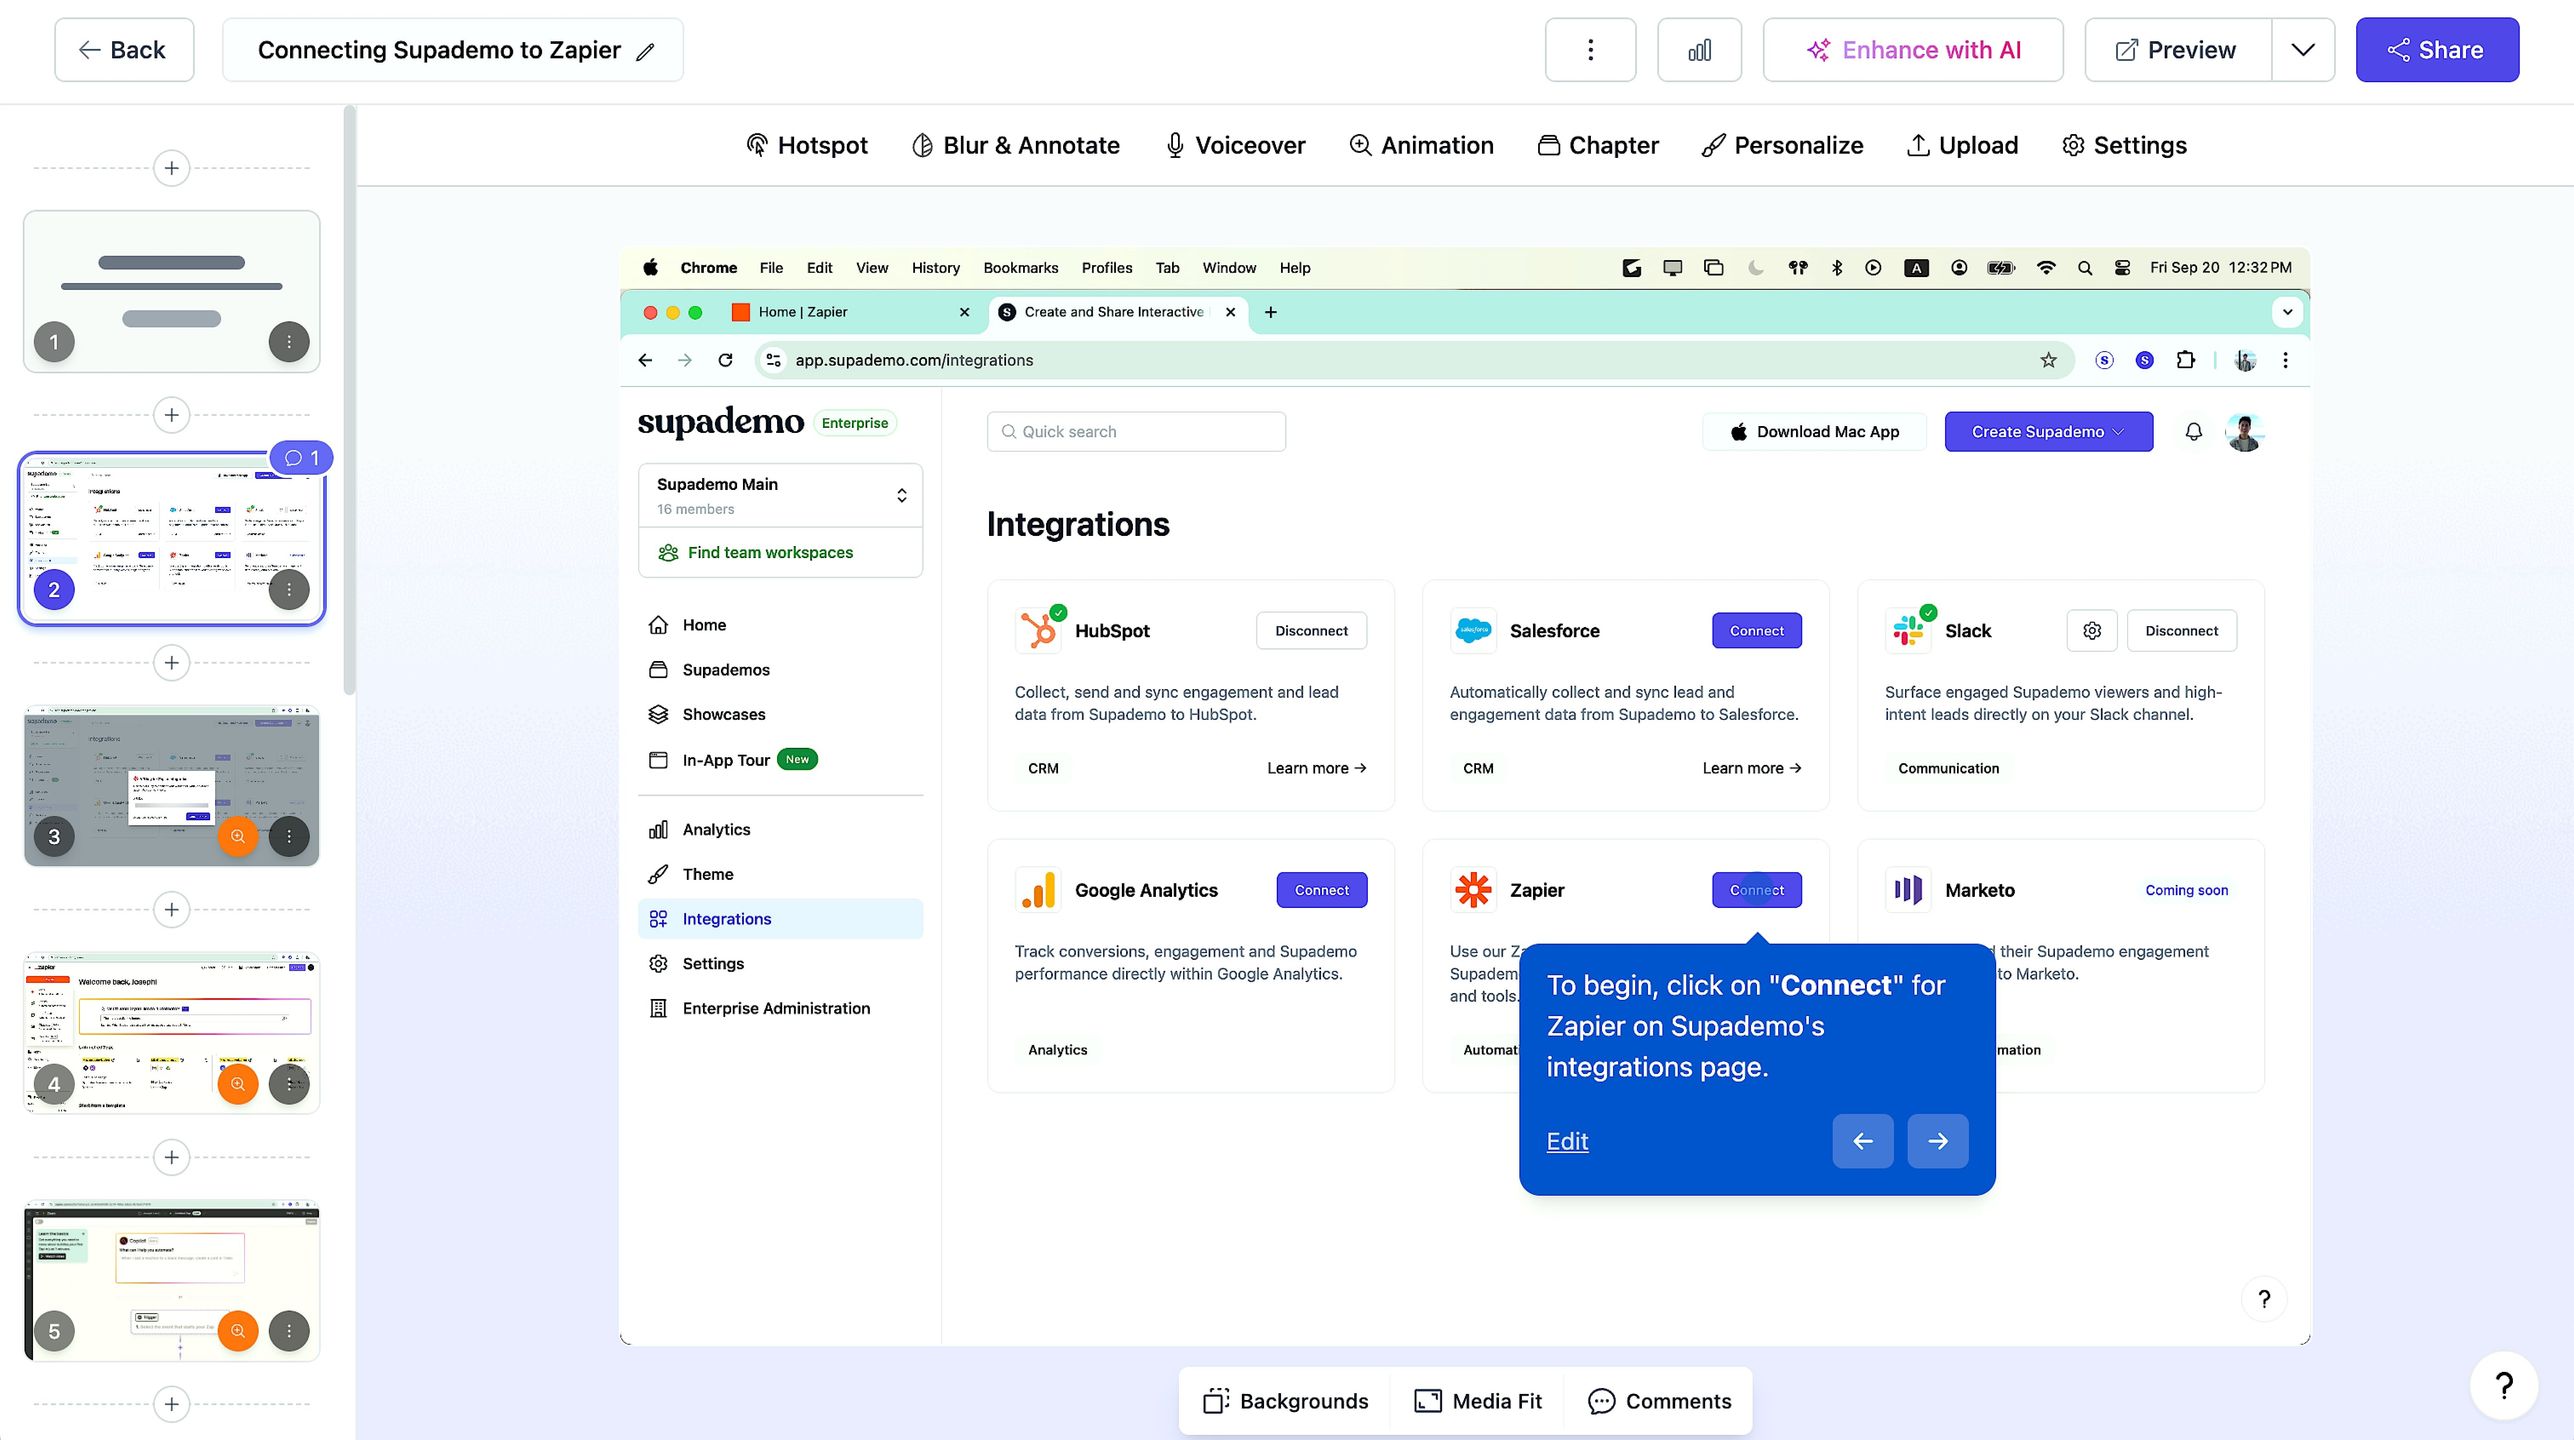Click Zapier Connect button
Screen dimensions: 2574x1440
coord(1756,890)
